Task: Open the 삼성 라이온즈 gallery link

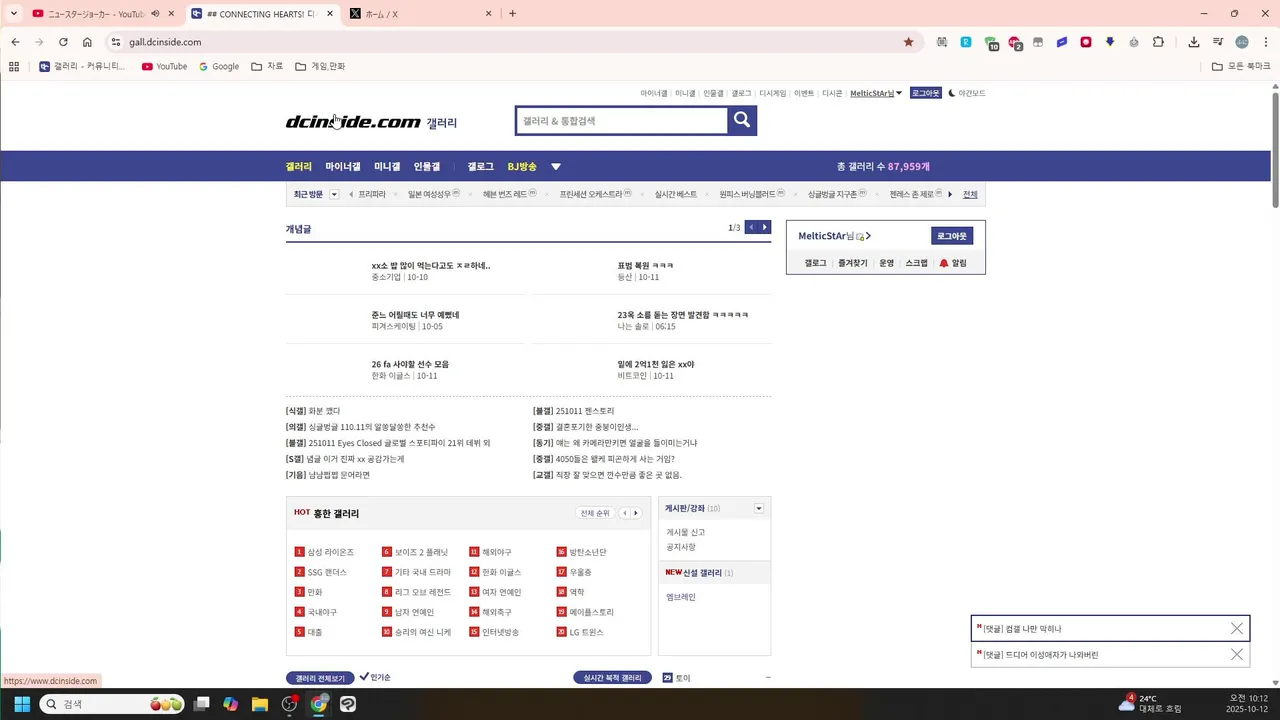Action: 331,552
